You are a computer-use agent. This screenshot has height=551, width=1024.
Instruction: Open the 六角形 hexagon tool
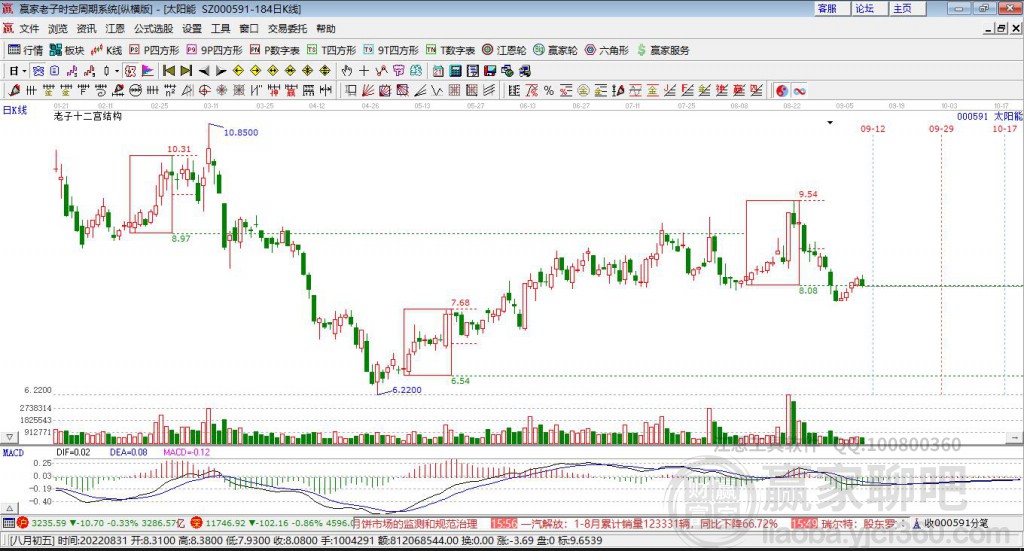tap(607, 50)
